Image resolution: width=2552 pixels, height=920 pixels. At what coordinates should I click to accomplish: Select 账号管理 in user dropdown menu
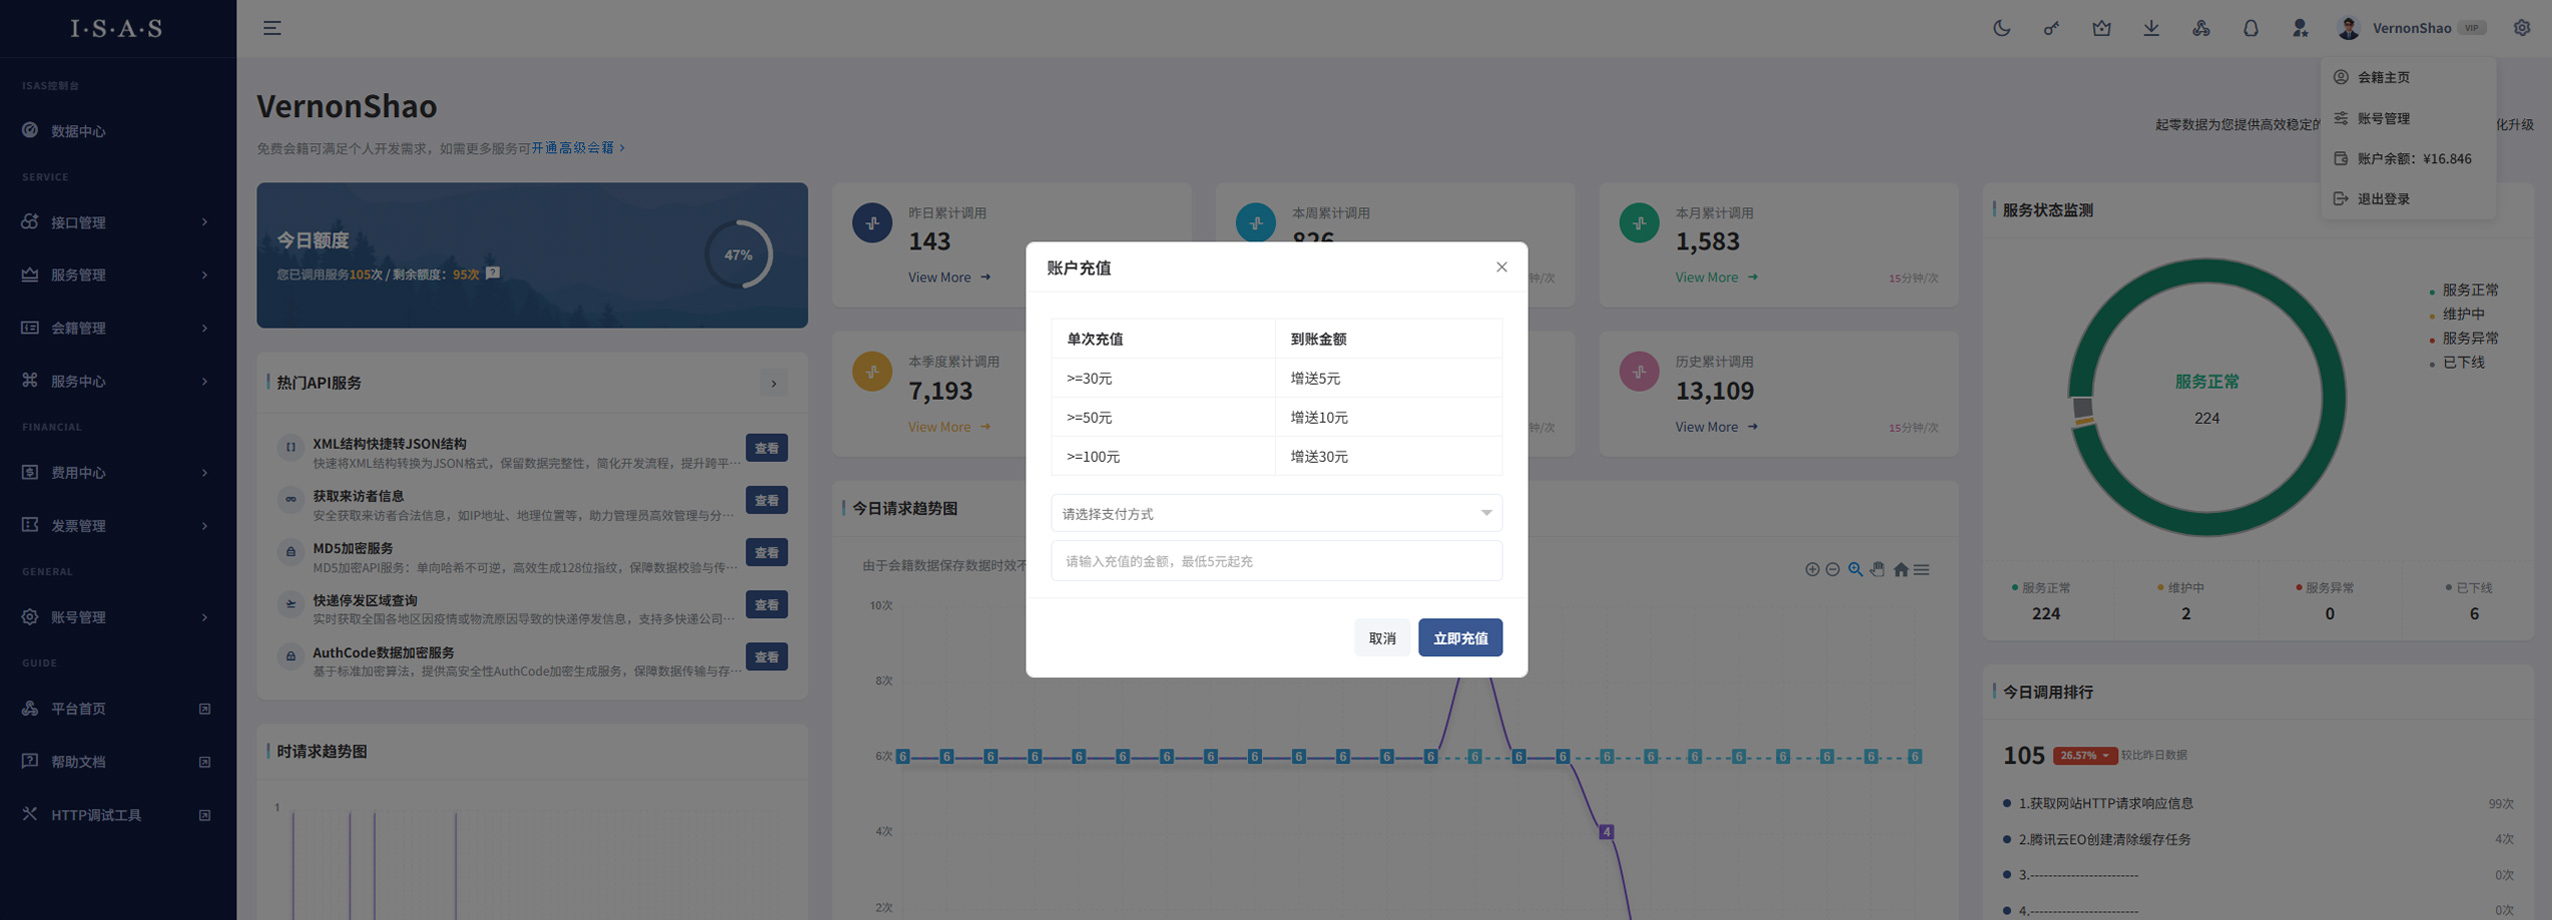coord(2408,118)
